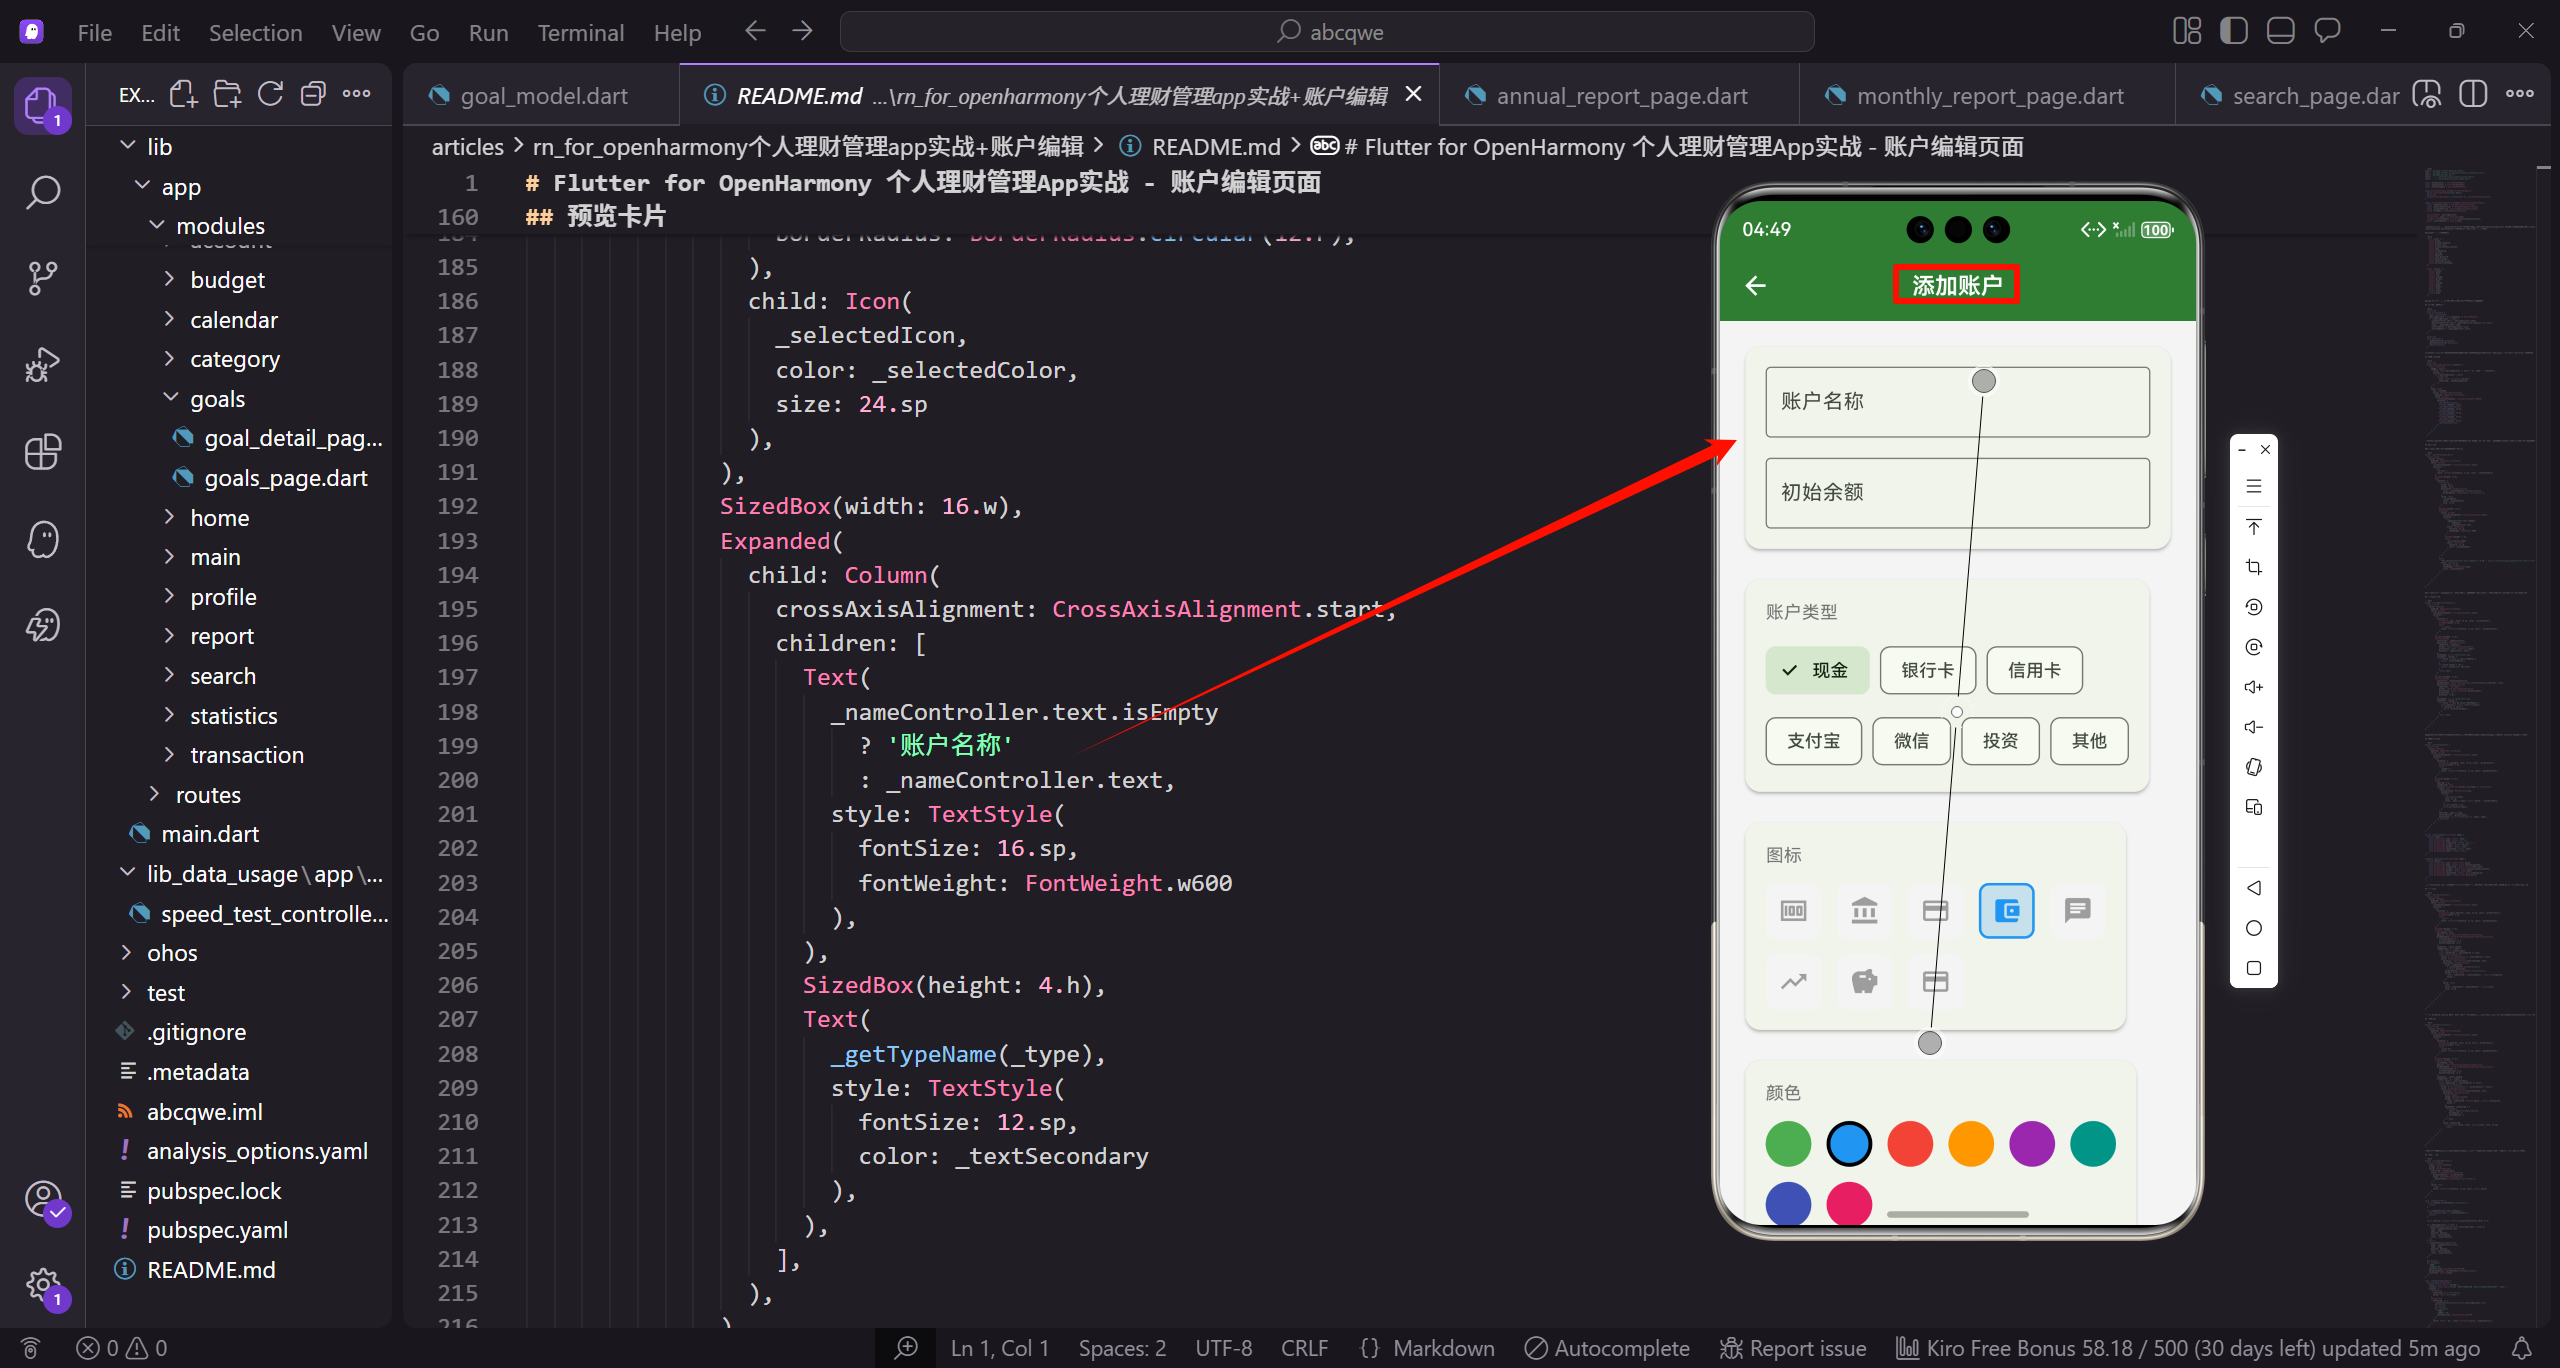Expand the routes folder
The height and width of the screenshot is (1368, 2560).
click(x=208, y=795)
